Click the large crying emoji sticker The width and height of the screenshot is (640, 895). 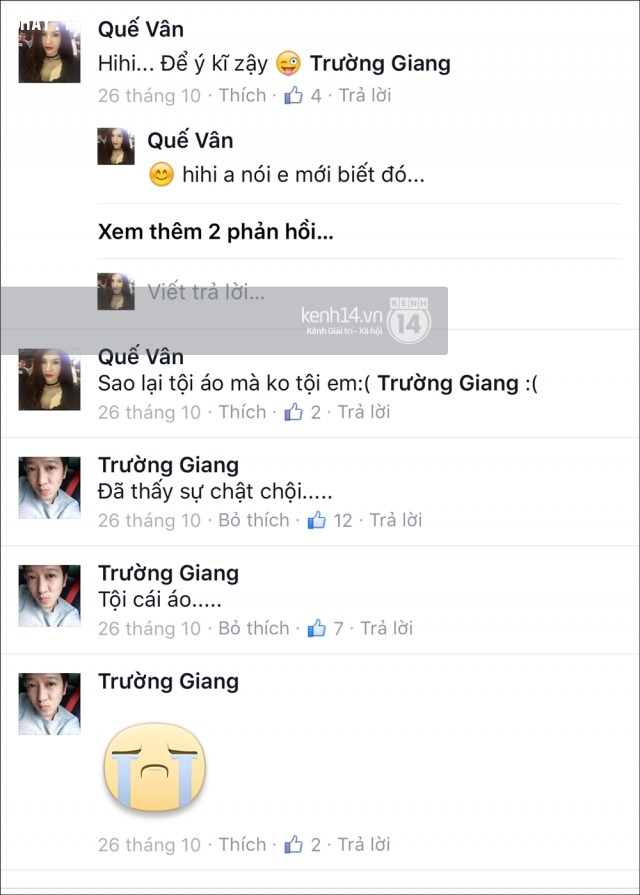coord(155,767)
